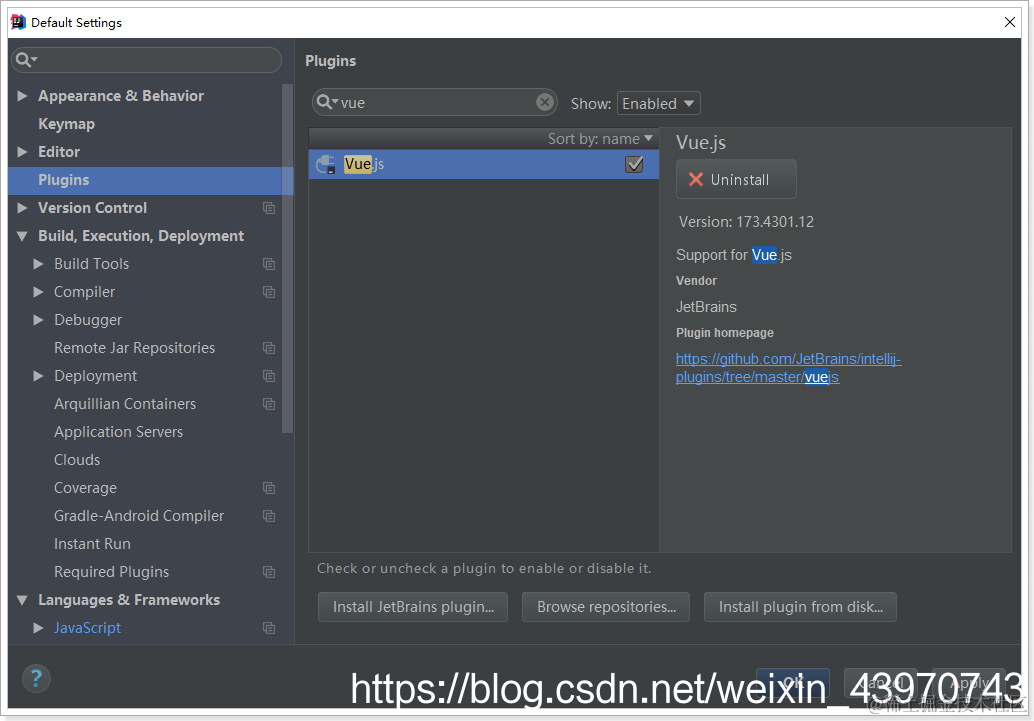The image size is (1034, 721).
Task: Collapse Build, Execution, Deployment section
Action: [x=22, y=235]
